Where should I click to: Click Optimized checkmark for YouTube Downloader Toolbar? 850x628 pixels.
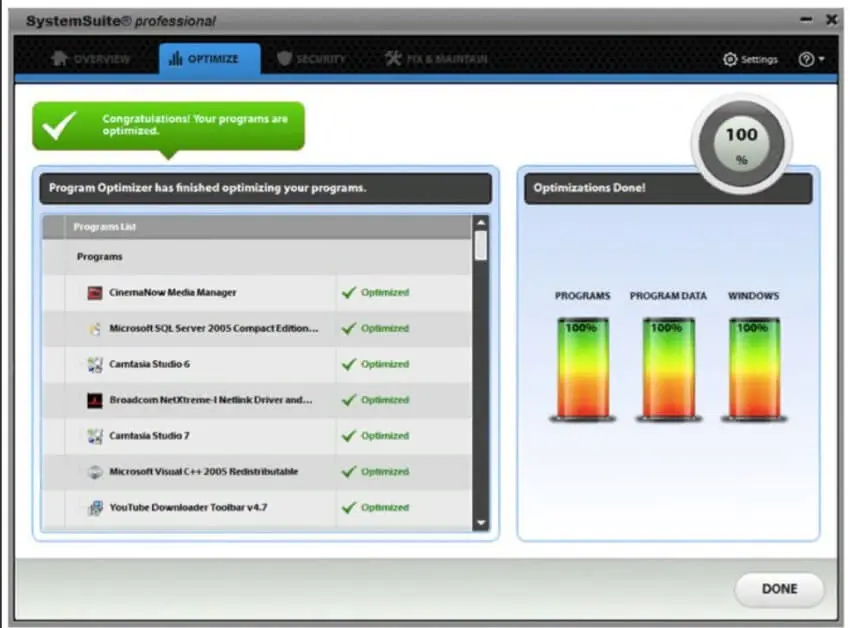(x=349, y=507)
